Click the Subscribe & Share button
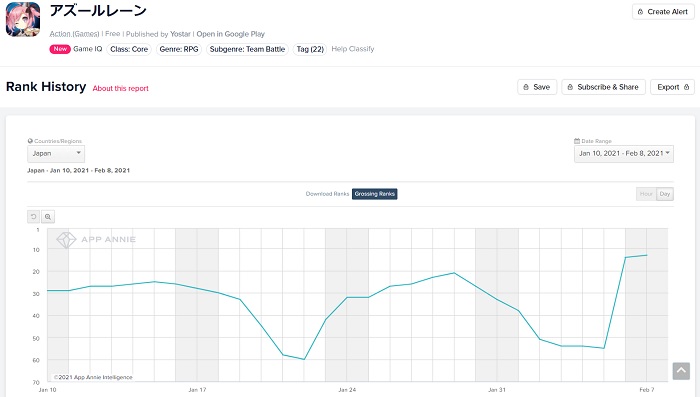Screen dimensions: 700x397 click(x=603, y=87)
